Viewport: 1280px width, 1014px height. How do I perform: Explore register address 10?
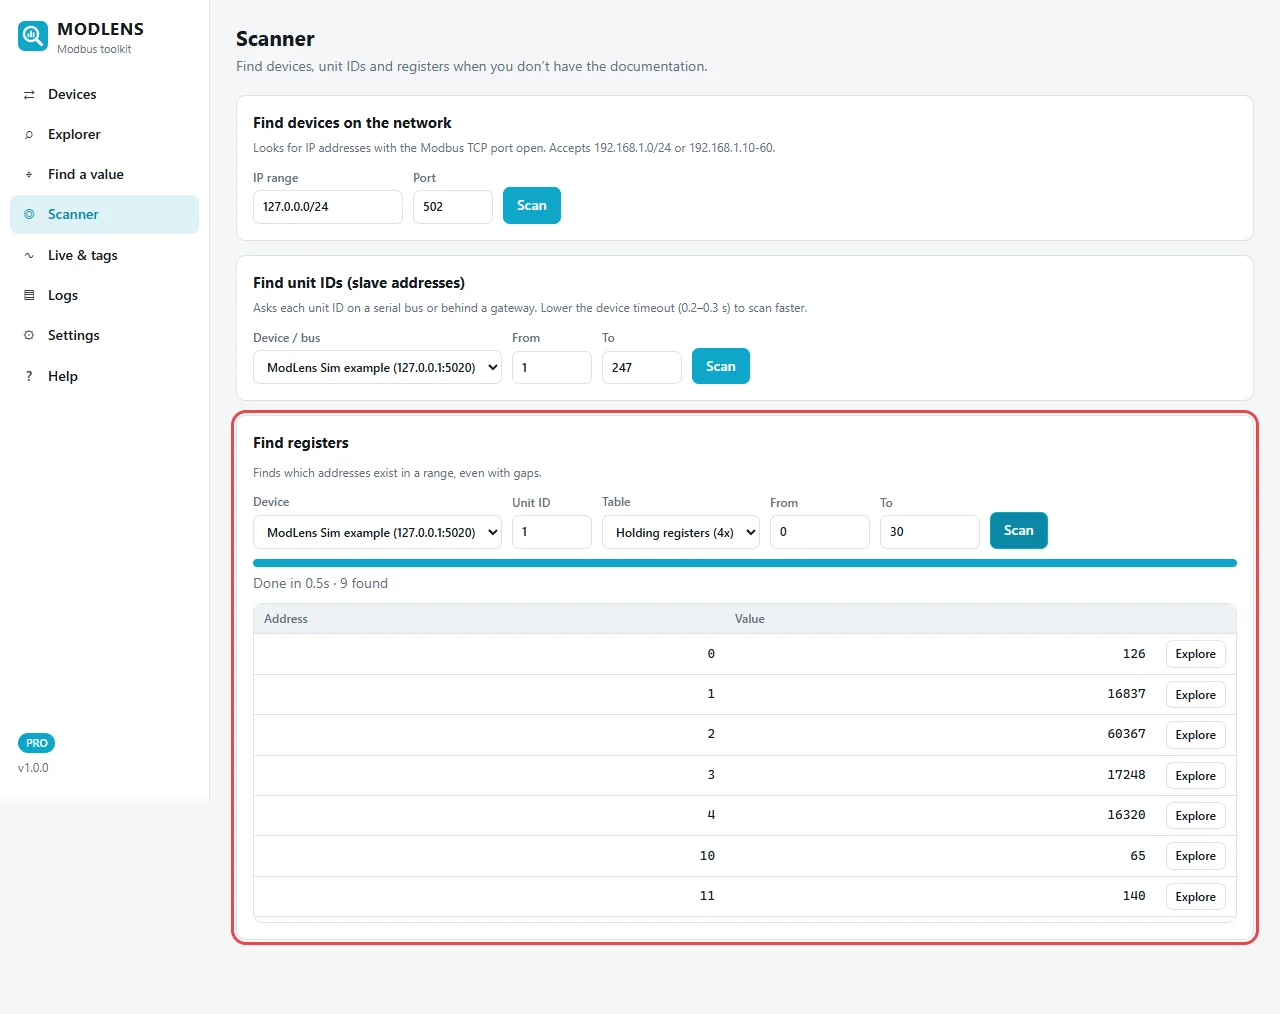point(1196,856)
